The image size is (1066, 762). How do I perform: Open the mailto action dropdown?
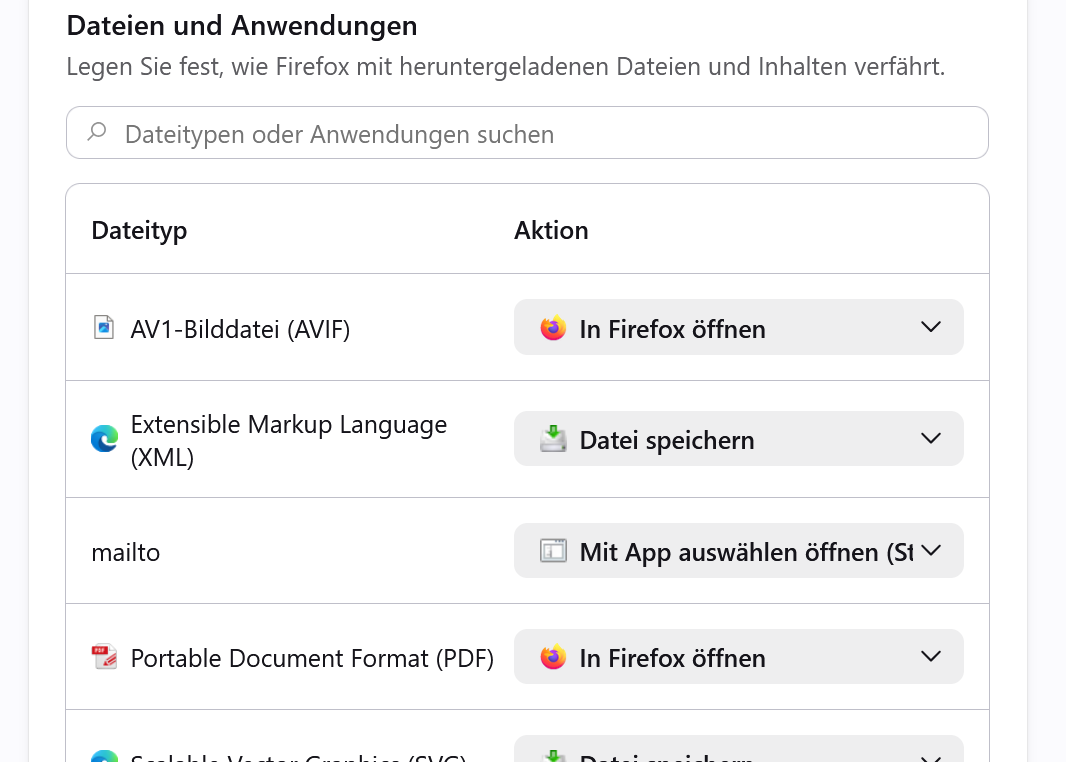[738, 551]
